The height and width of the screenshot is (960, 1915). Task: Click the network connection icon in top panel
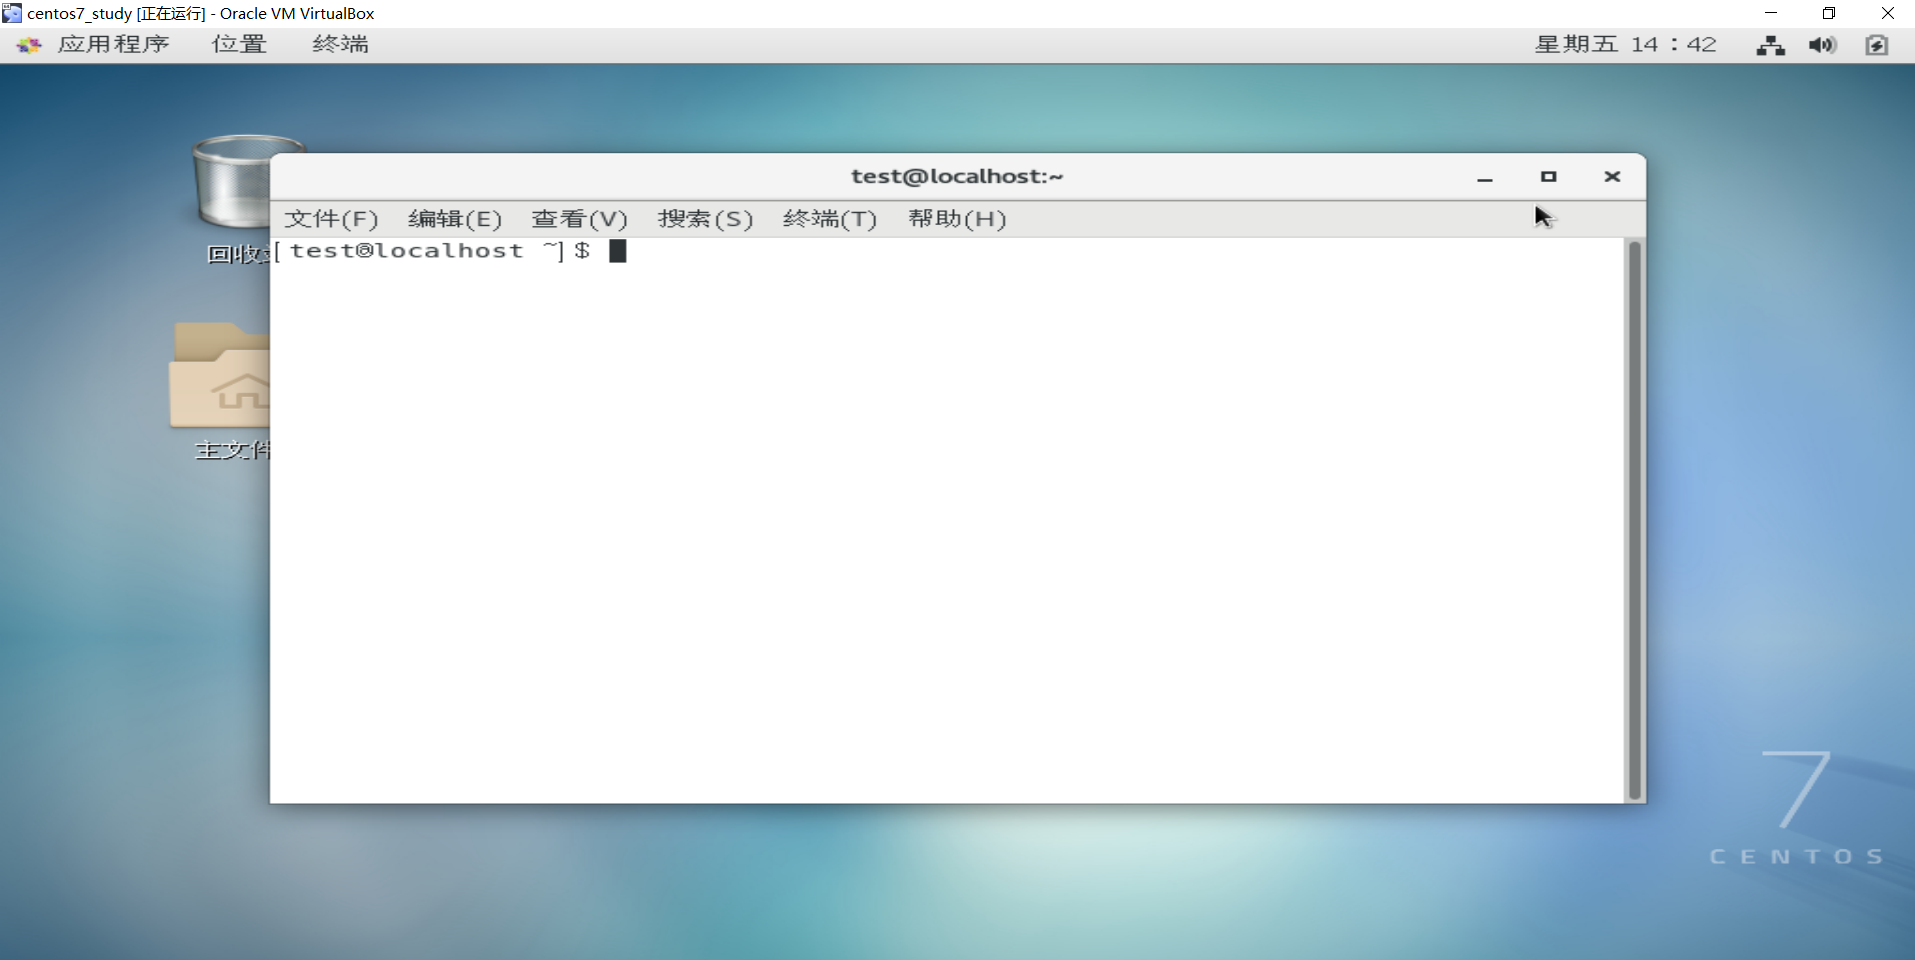tap(1771, 45)
